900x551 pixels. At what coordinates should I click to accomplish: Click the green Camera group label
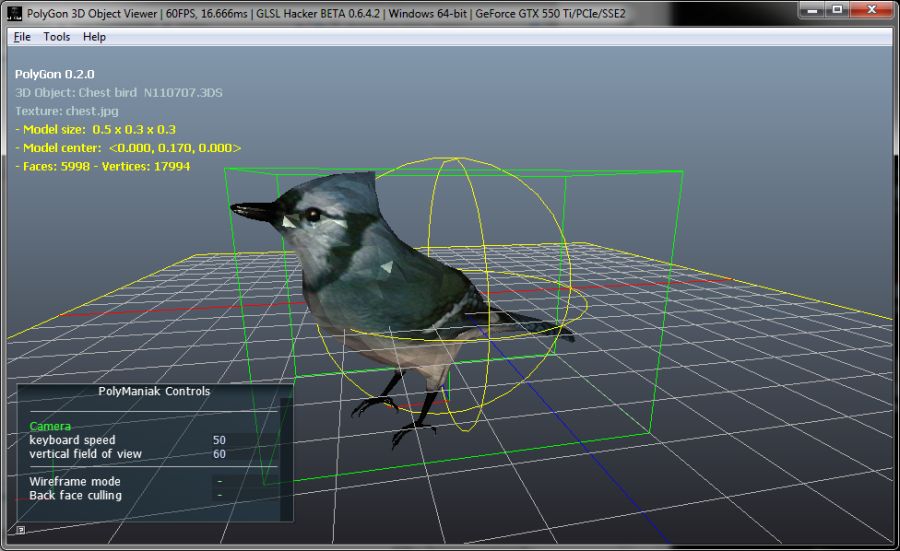[x=50, y=426]
